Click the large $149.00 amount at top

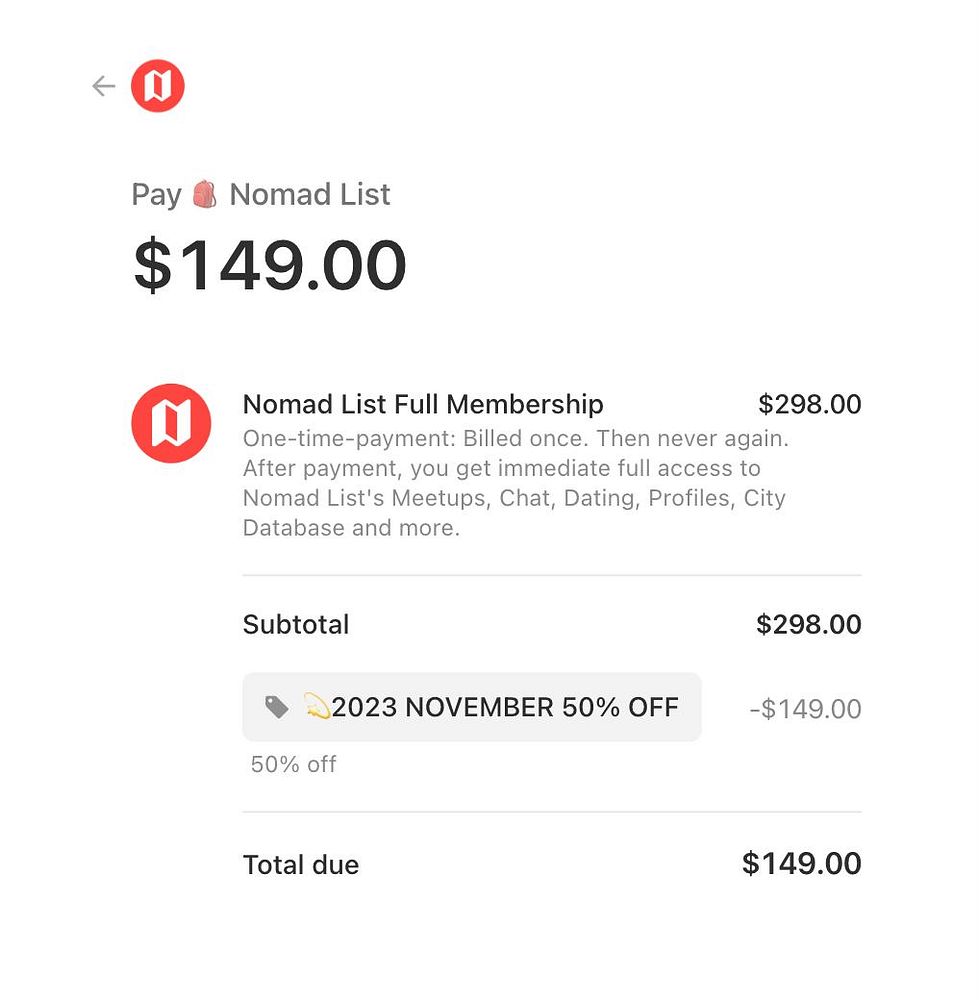[270, 266]
